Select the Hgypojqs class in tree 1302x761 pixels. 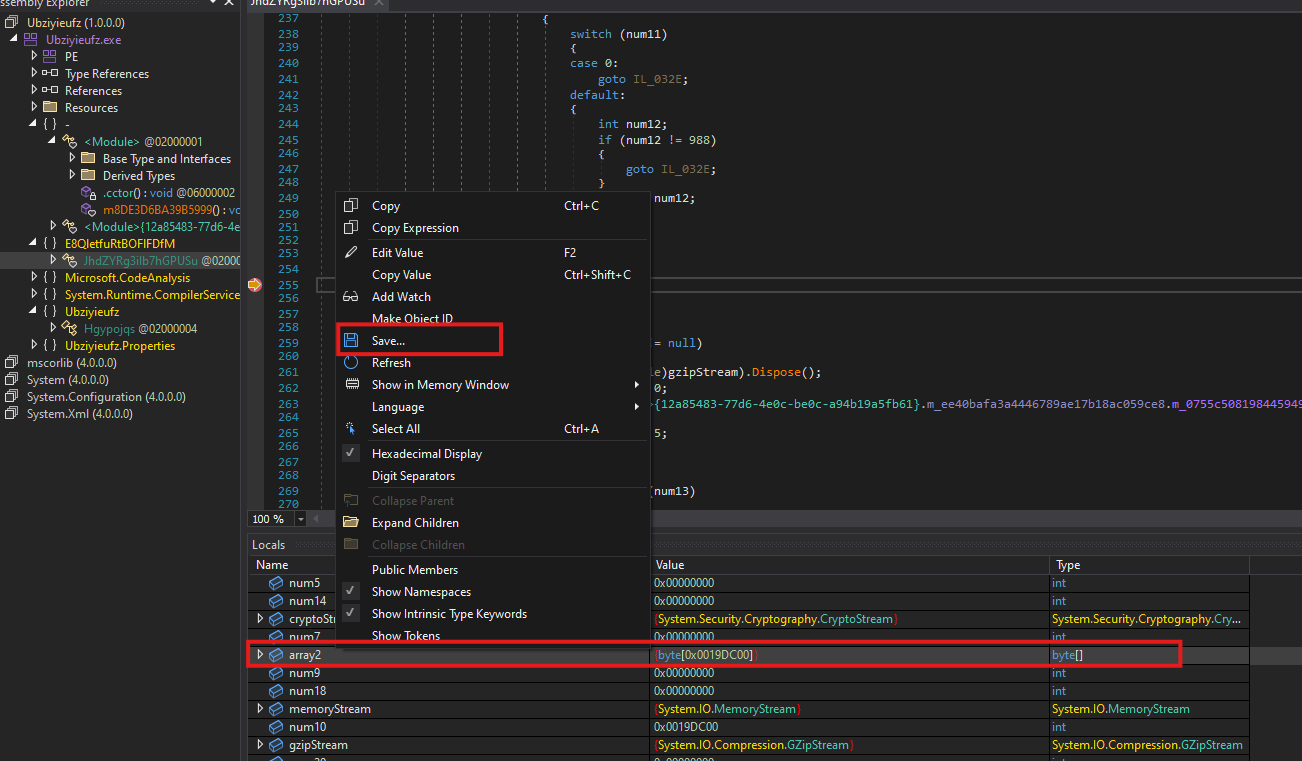coord(109,329)
